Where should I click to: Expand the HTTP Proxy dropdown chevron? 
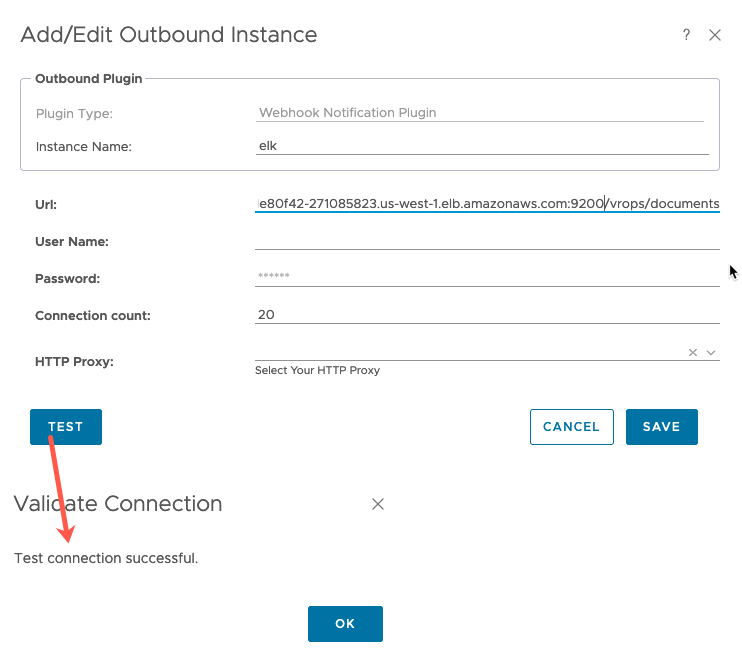coord(711,353)
